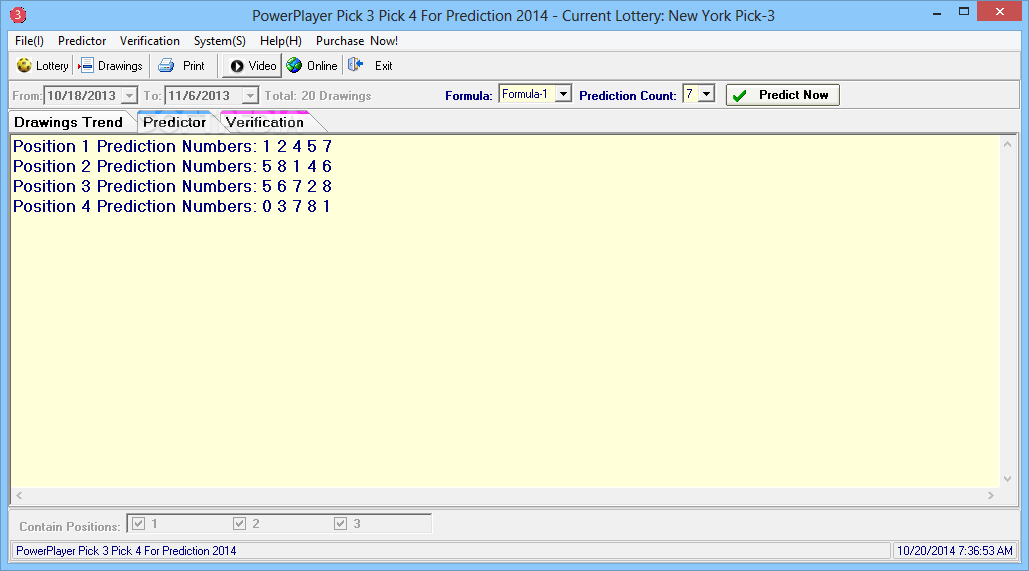Play the Video toolbar button

coord(253,66)
